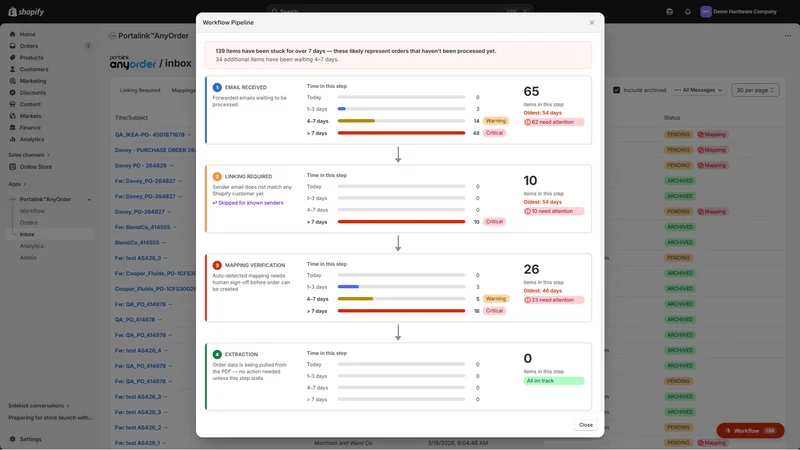Open Analytics under Portalink AnyOrder

[32, 246]
